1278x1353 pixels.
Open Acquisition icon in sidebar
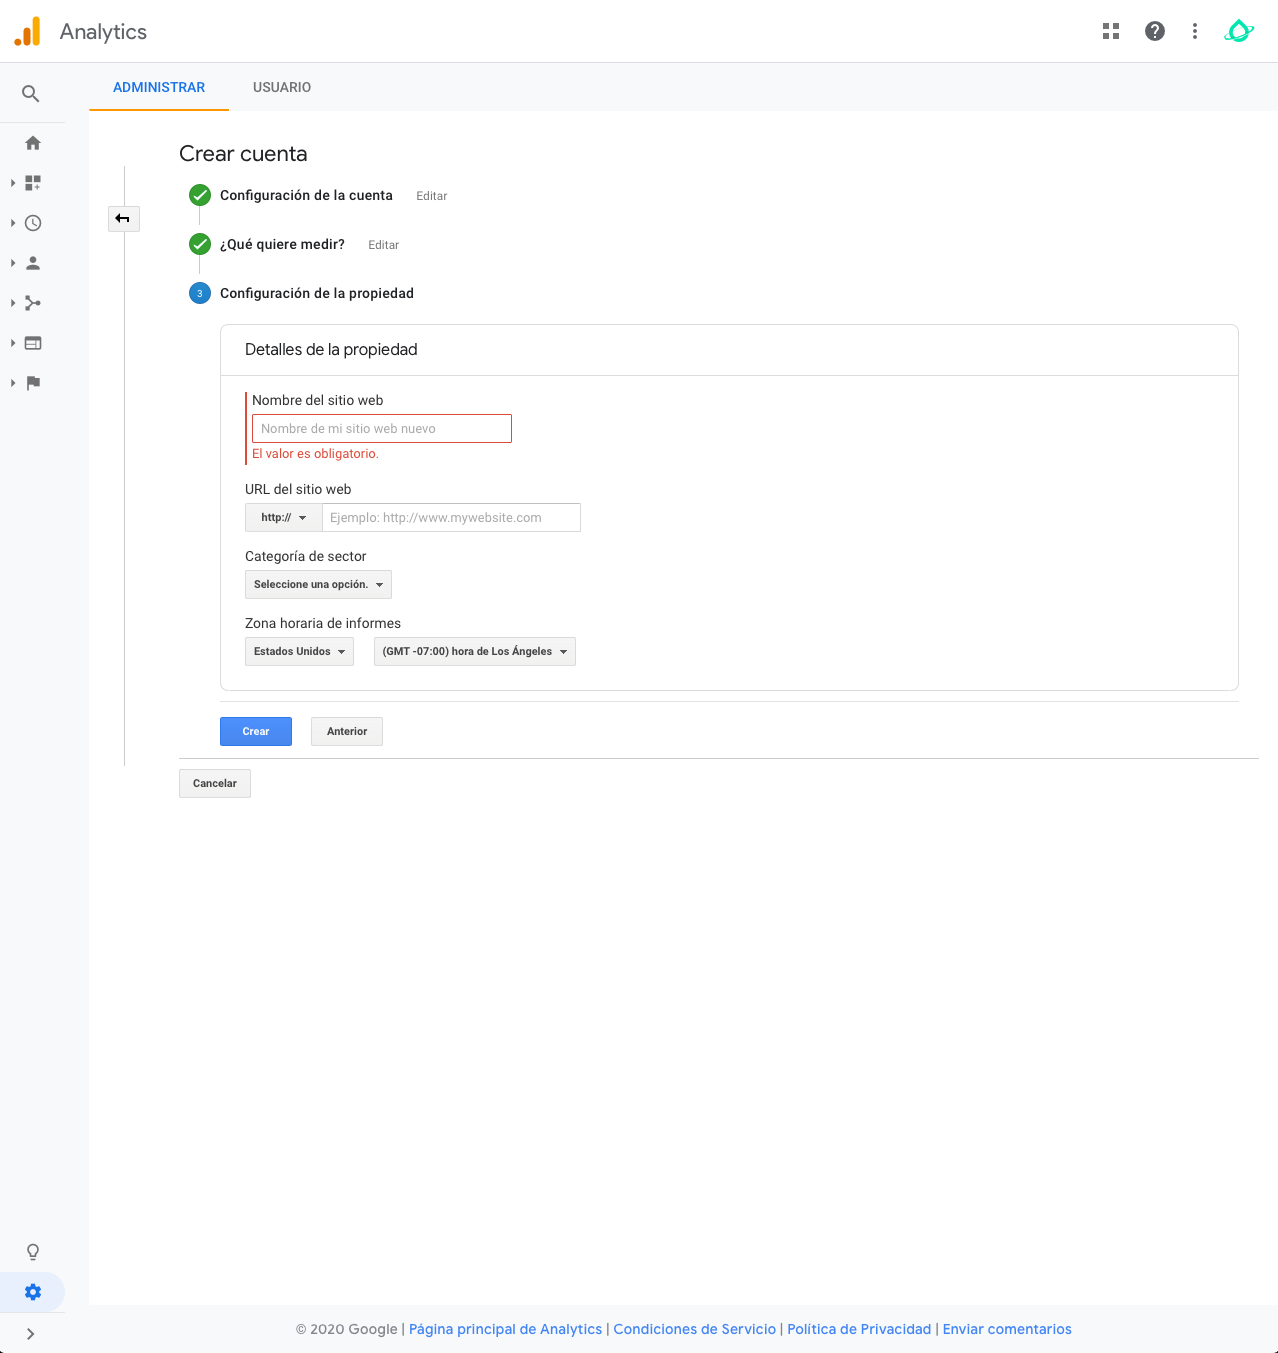33,303
